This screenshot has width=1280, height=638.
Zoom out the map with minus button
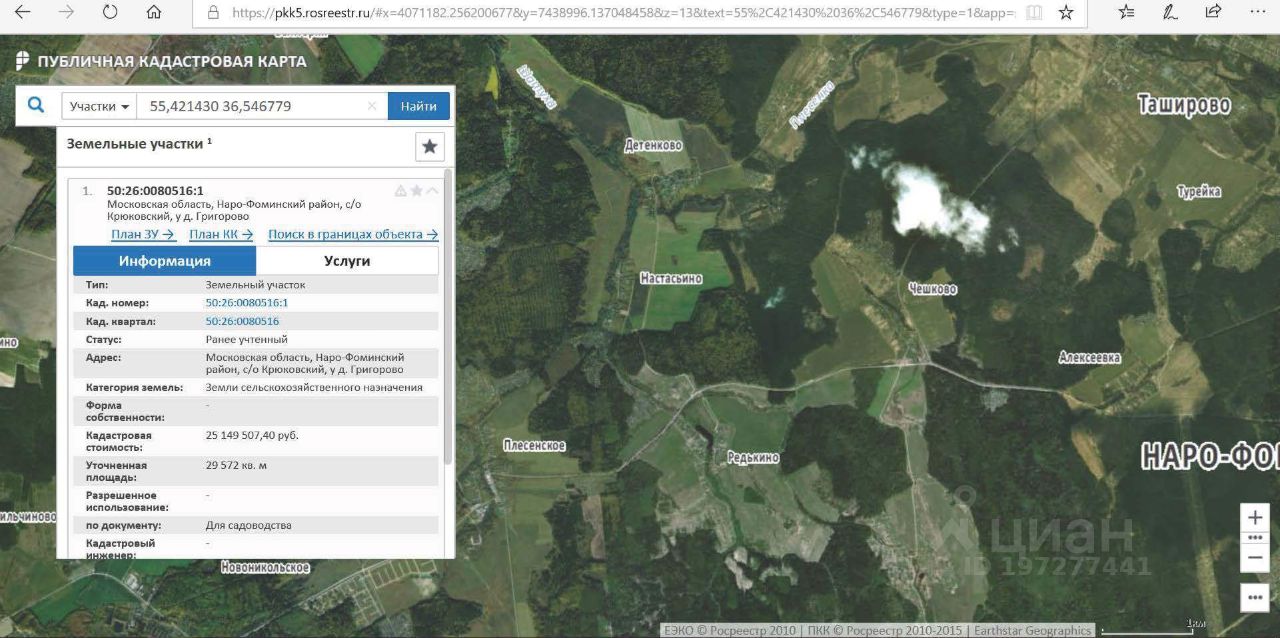coord(1256,557)
